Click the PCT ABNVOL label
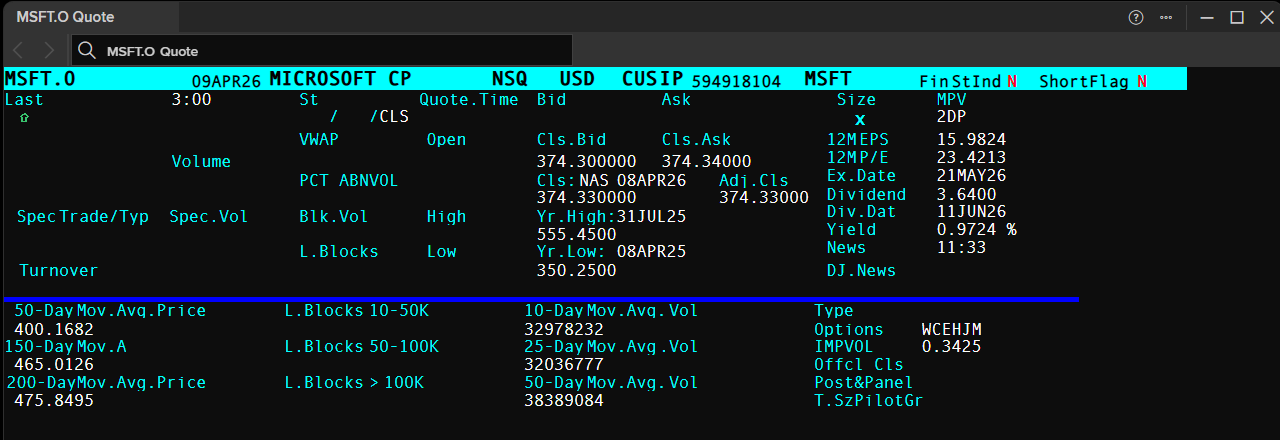This screenshot has height=440, width=1280. [x=348, y=181]
